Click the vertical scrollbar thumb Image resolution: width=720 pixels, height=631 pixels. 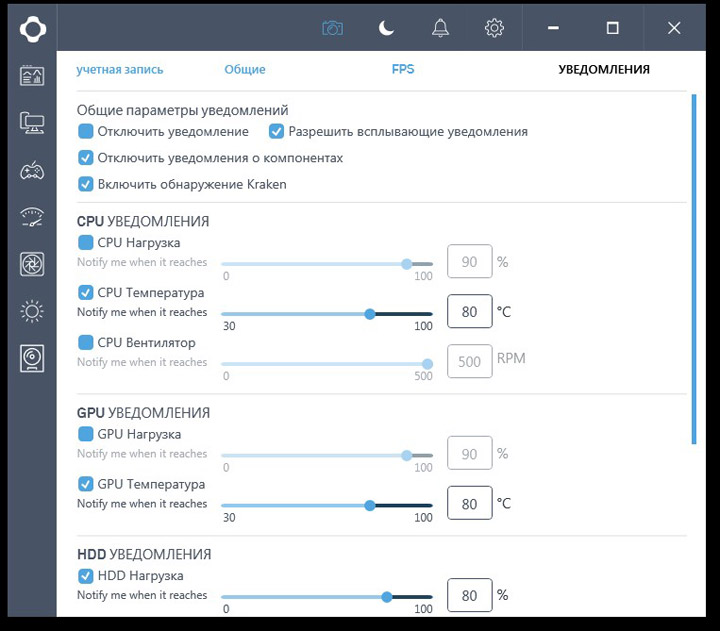[694, 269]
